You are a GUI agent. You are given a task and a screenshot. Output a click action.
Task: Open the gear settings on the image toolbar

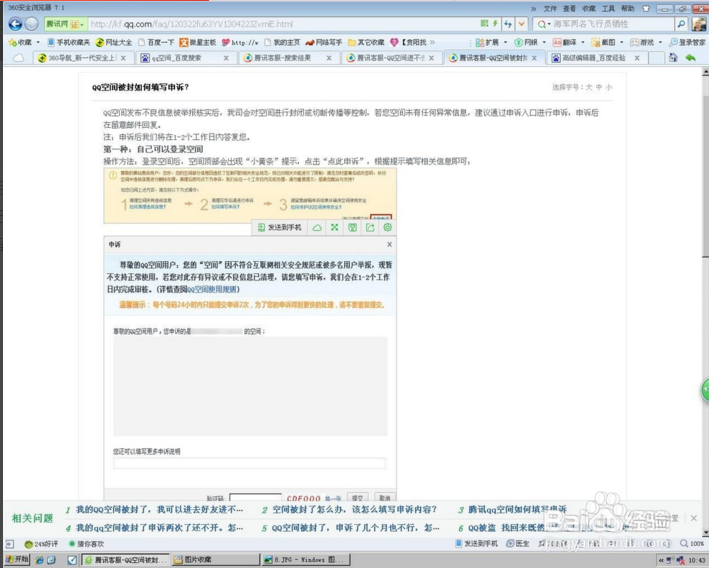click(x=388, y=227)
